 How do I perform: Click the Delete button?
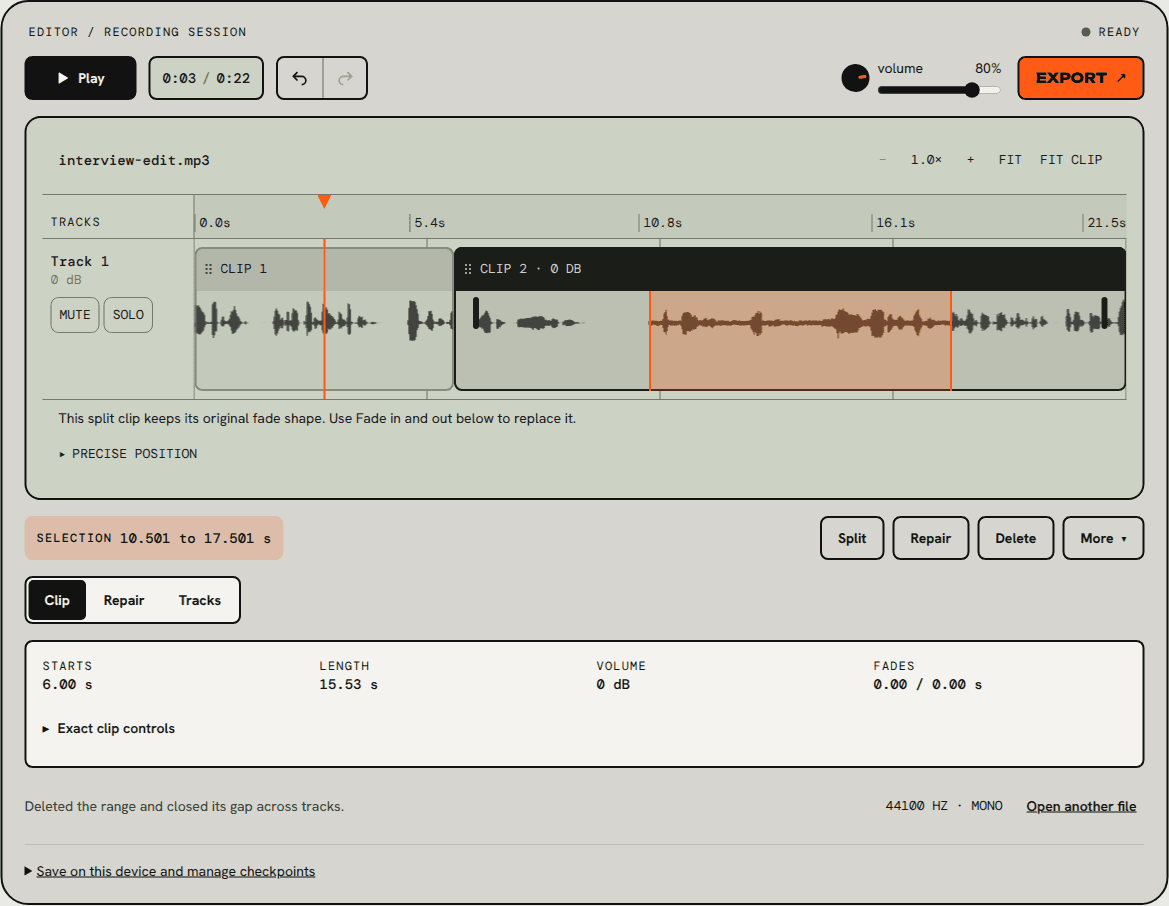point(1015,538)
